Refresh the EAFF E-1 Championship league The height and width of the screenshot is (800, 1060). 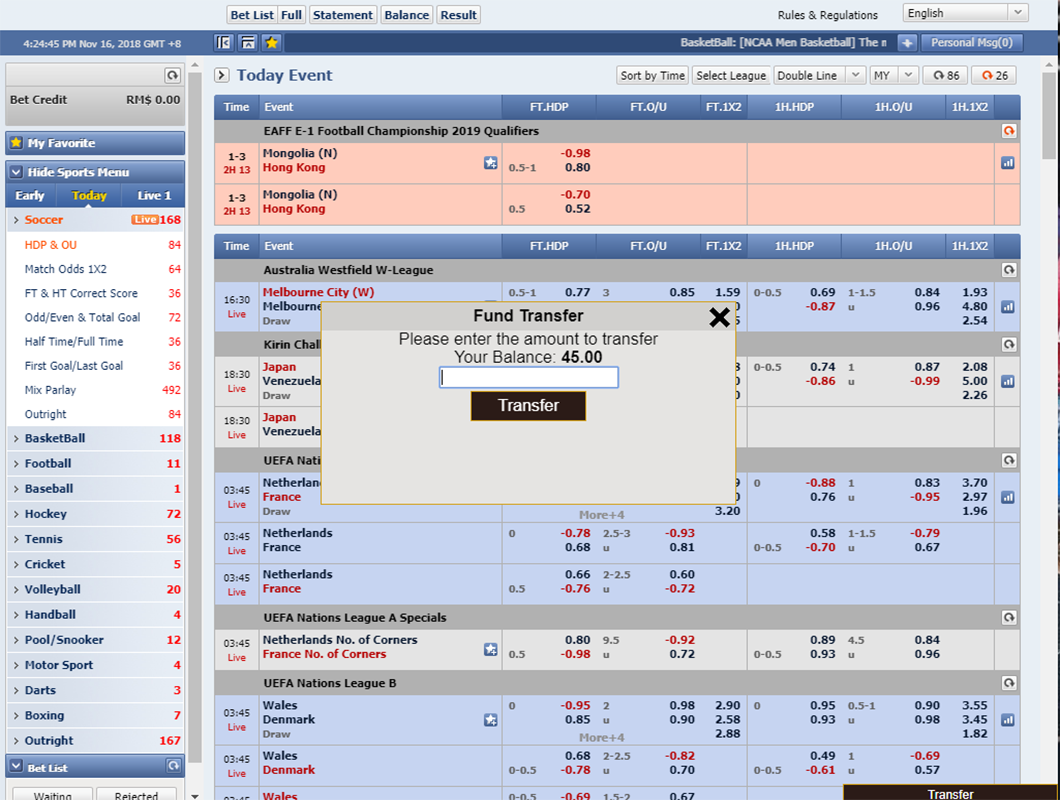pos(1008,131)
